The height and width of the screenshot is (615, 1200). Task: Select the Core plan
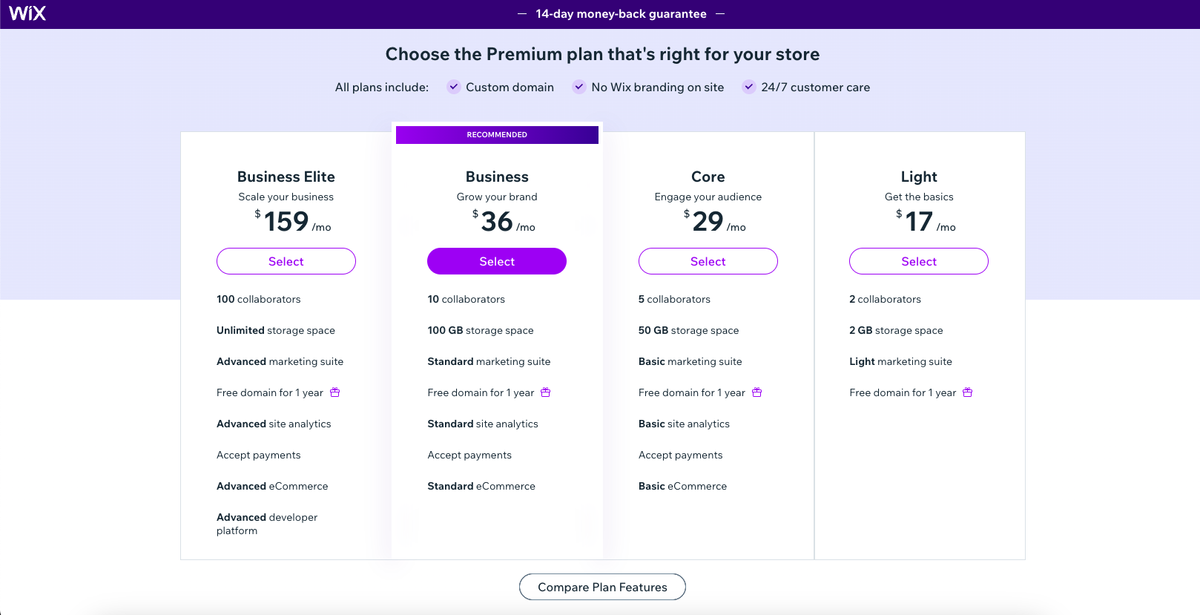(707, 261)
